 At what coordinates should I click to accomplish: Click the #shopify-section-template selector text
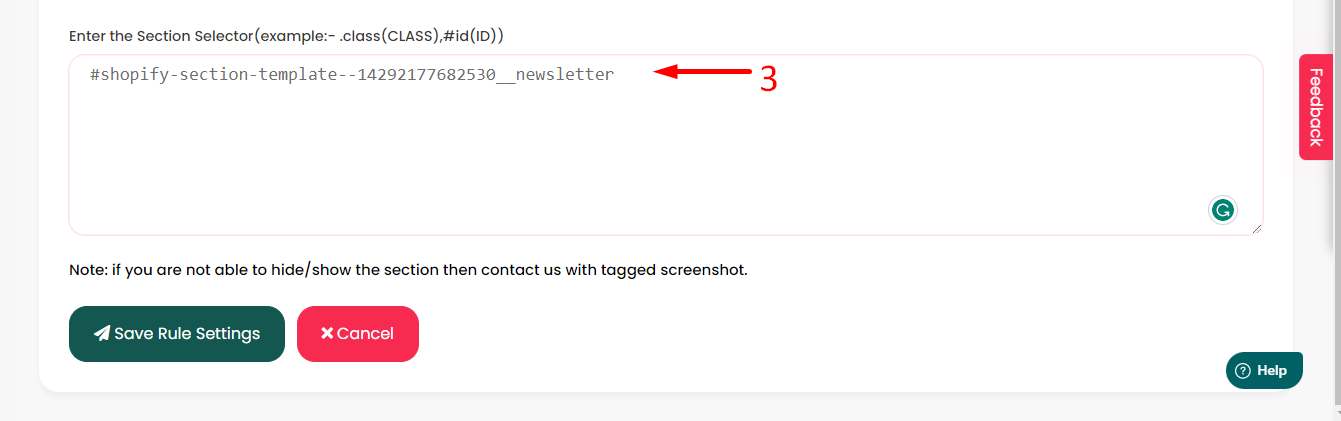point(351,74)
